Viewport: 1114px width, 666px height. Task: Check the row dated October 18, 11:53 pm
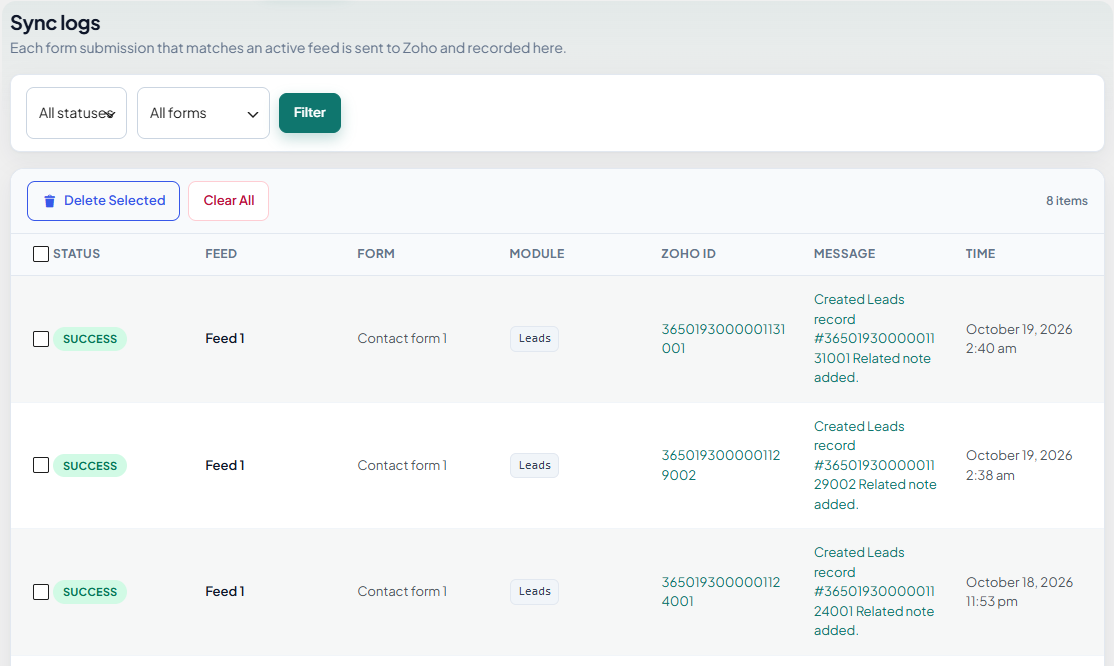click(41, 592)
